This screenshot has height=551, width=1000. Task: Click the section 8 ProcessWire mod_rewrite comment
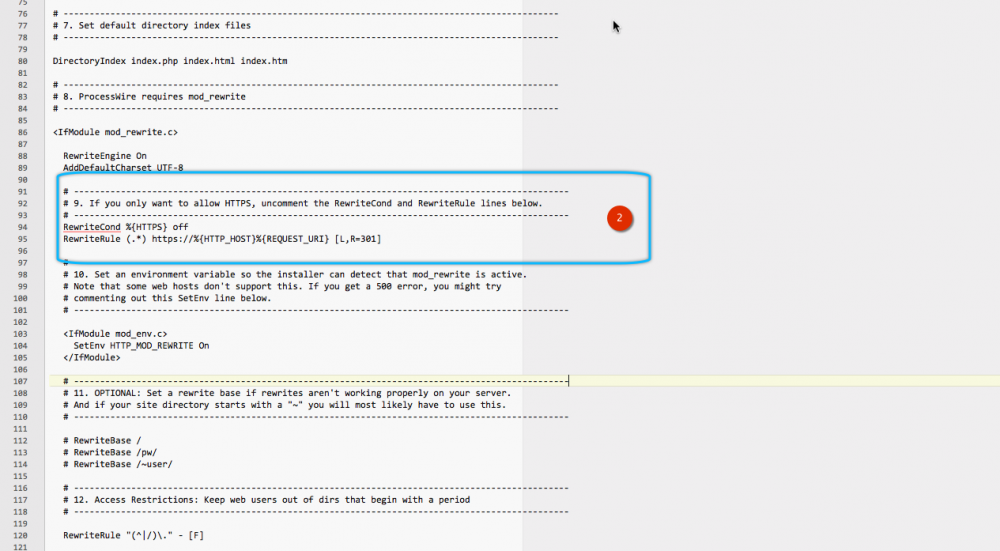coord(149,97)
